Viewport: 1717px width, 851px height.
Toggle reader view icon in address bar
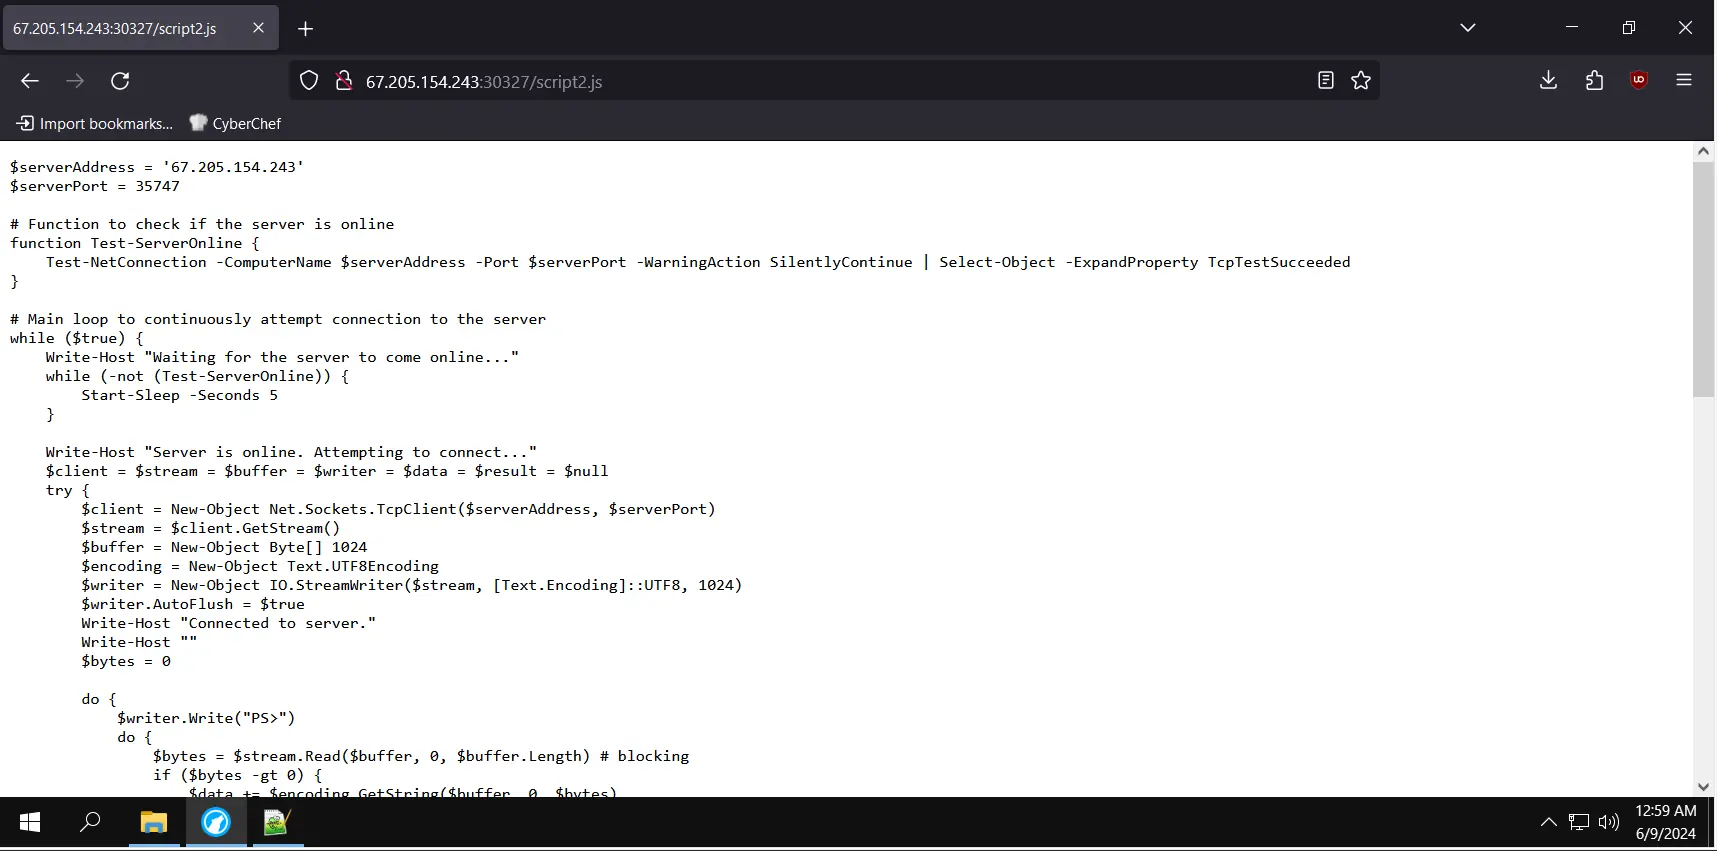pyautogui.click(x=1326, y=81)
